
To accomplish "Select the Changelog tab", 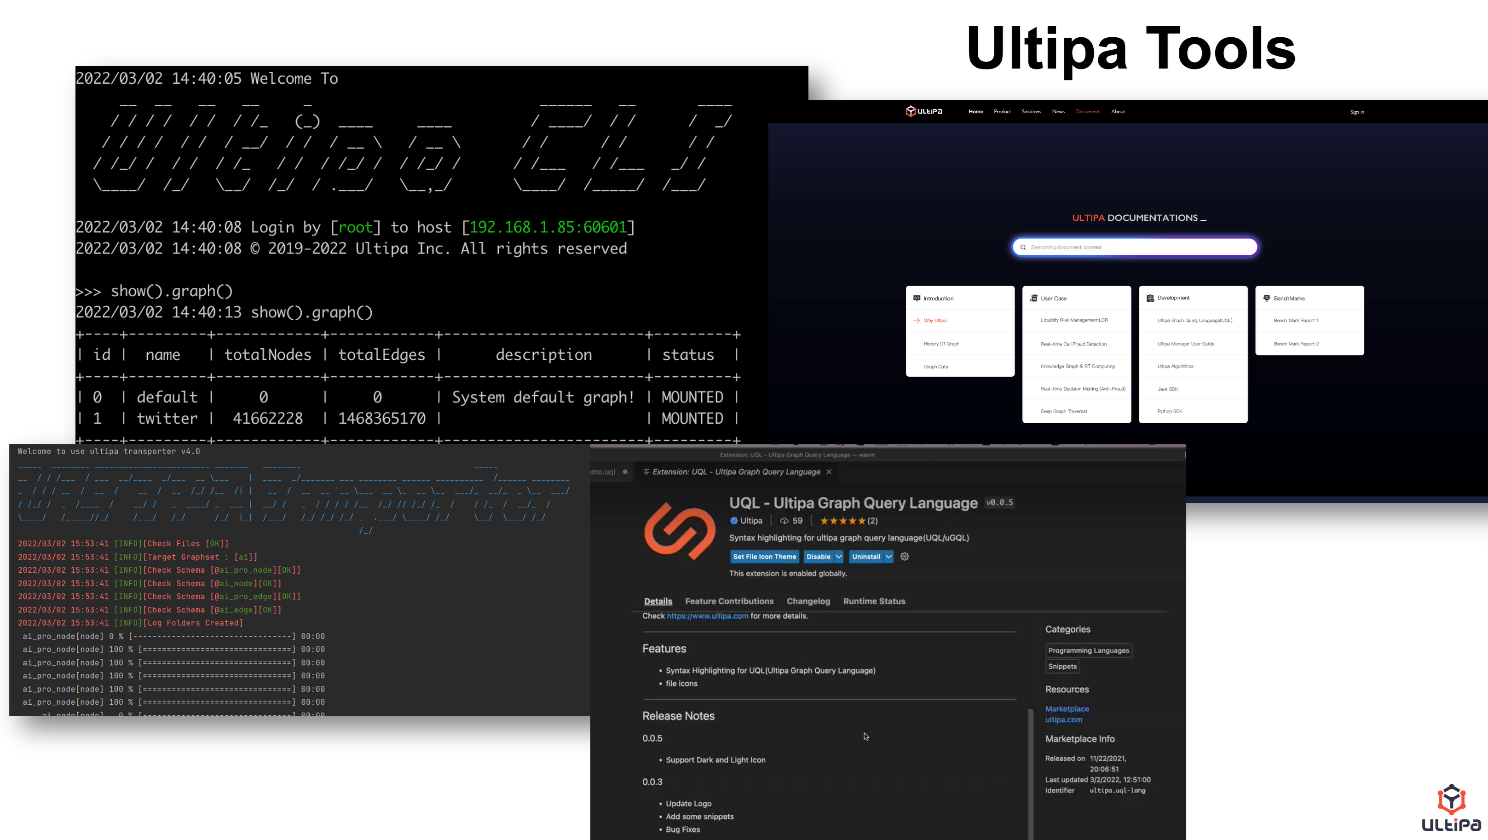I will (x=808, y=602).
